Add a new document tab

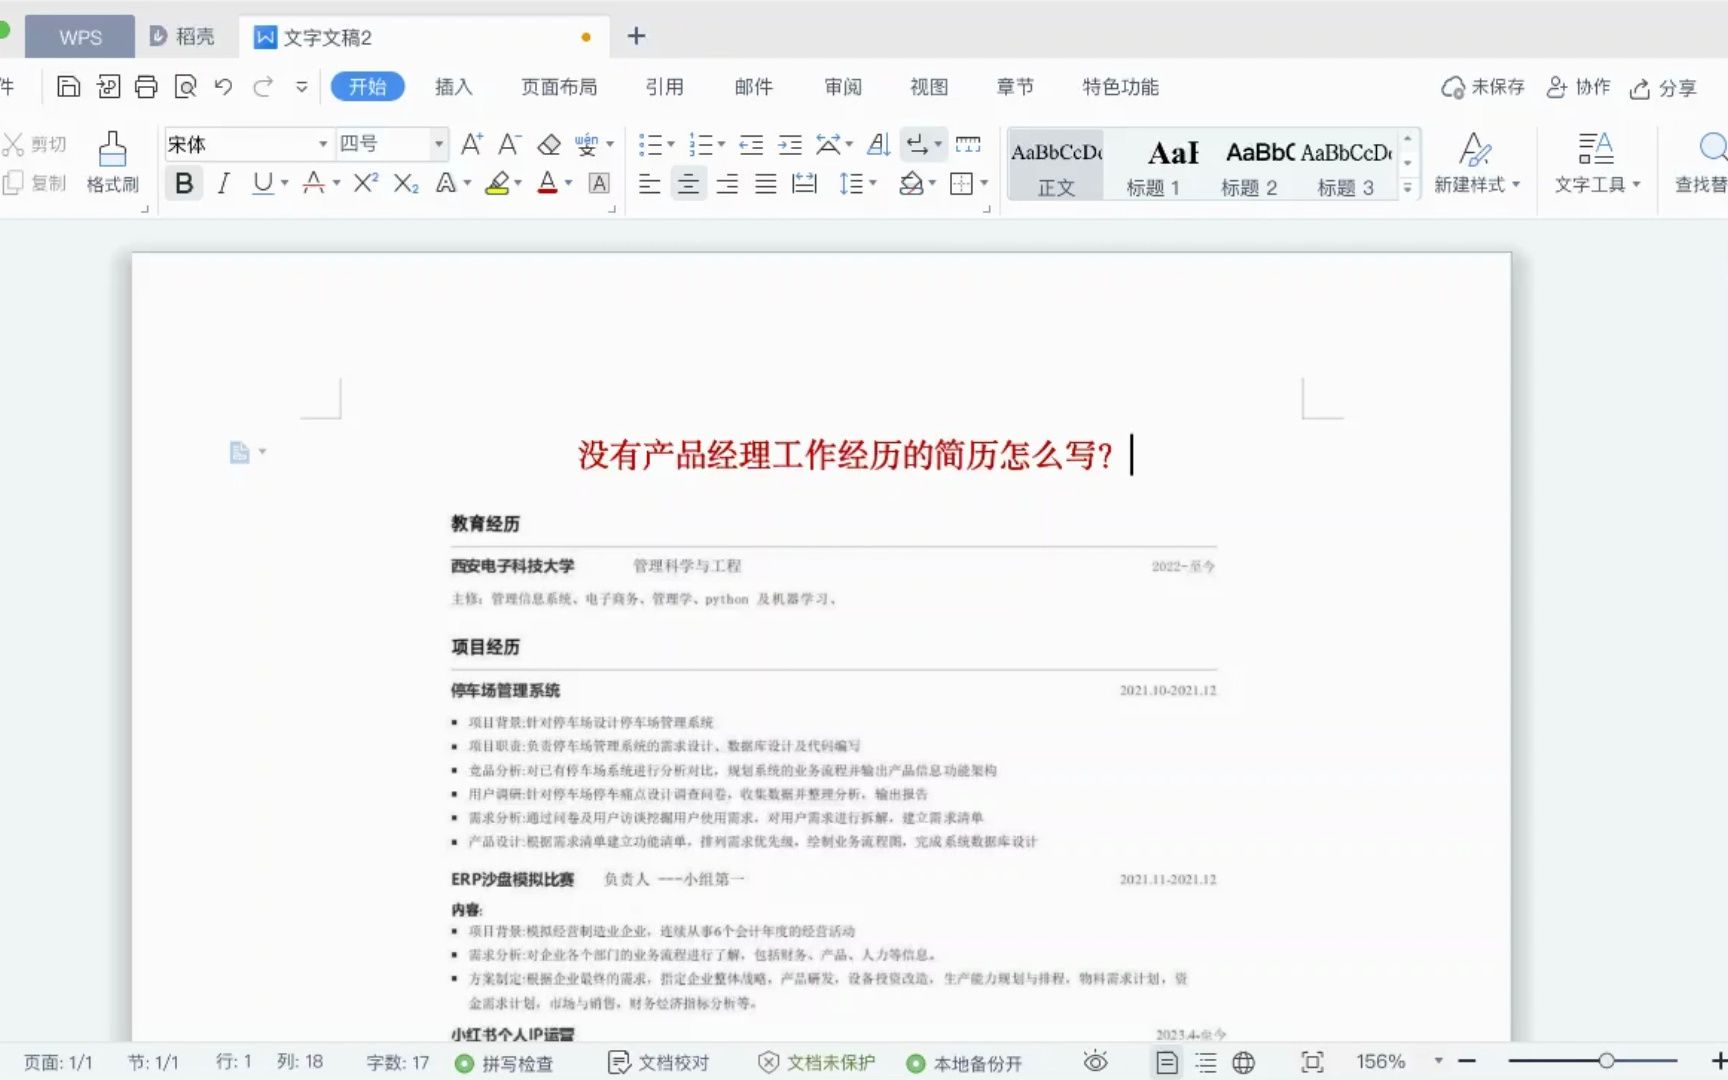coord(636,37)
